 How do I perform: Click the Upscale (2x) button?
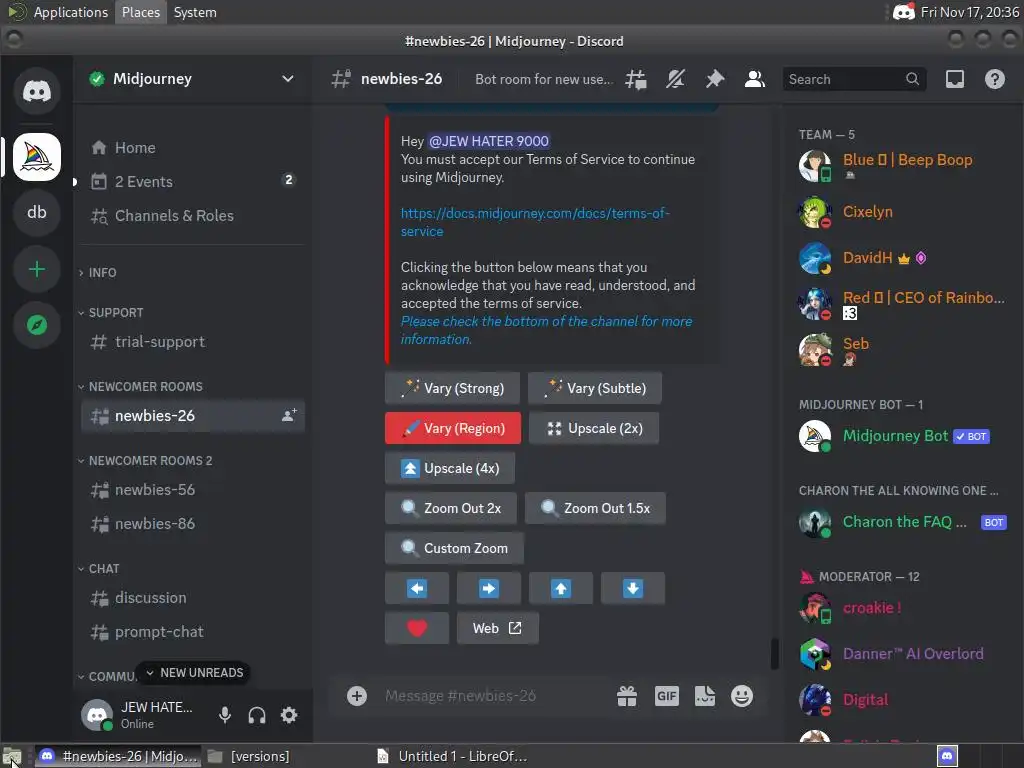pos(594,428)
